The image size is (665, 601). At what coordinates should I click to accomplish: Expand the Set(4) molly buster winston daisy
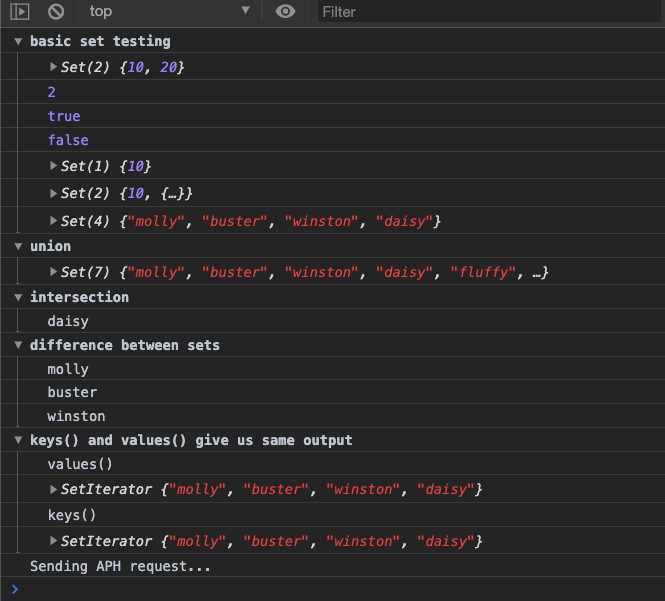tap(53, 221)
